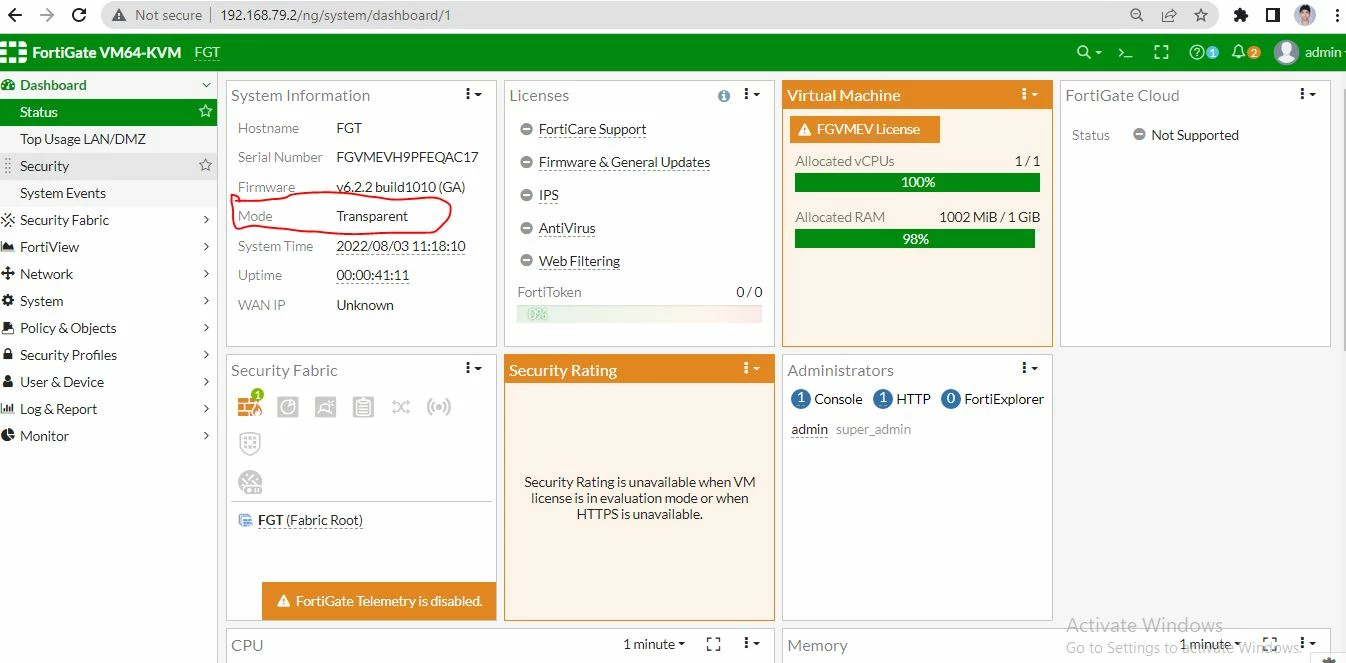Click the firmware version v6.2.2 build1010

pos(400,187)
